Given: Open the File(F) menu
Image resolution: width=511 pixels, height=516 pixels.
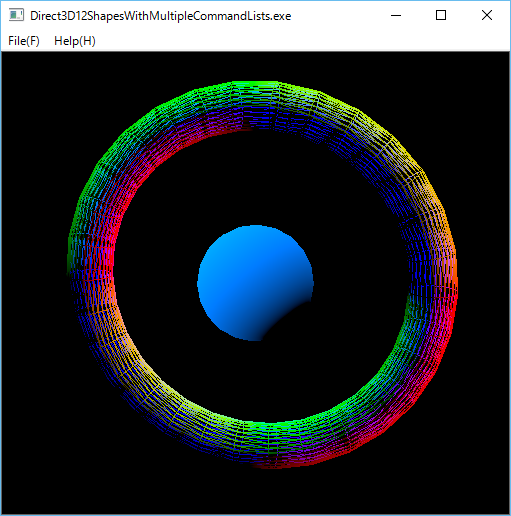Looking at the screenshot, I should click(24, 41).
